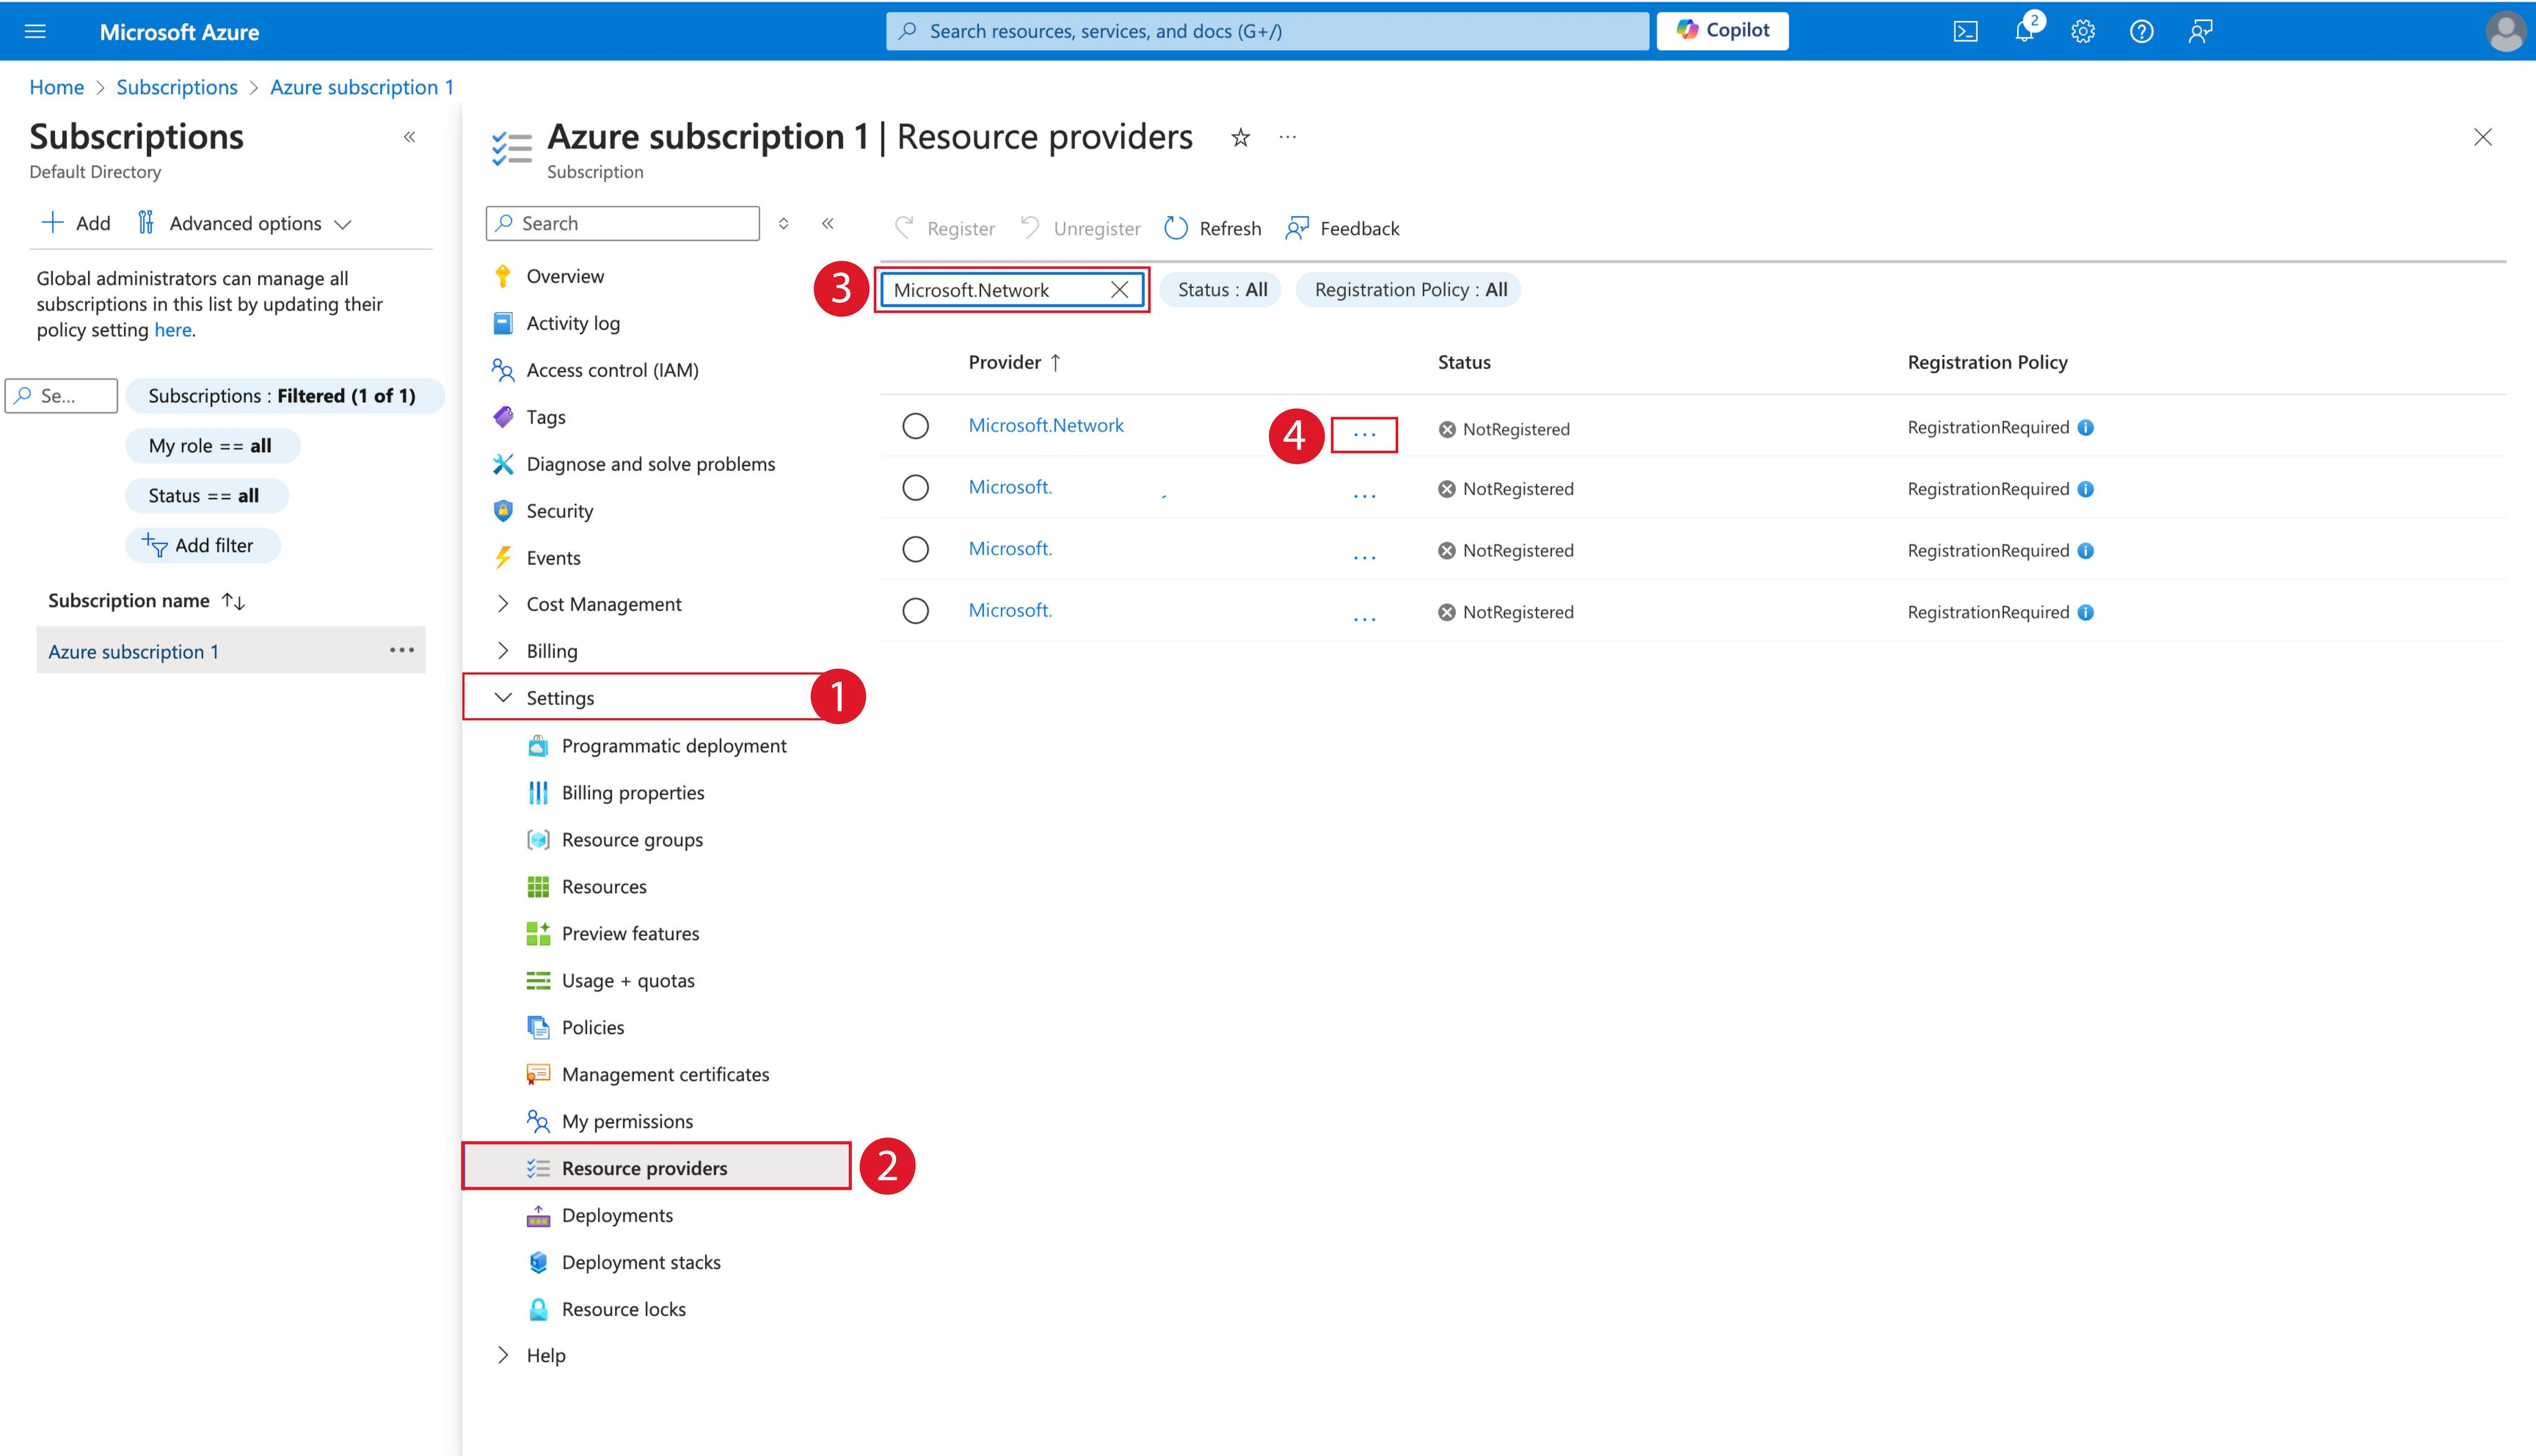Click the Refresh button
Screen dimensions: 2536x1456
pyautogui.click(x=1213, y=229)
